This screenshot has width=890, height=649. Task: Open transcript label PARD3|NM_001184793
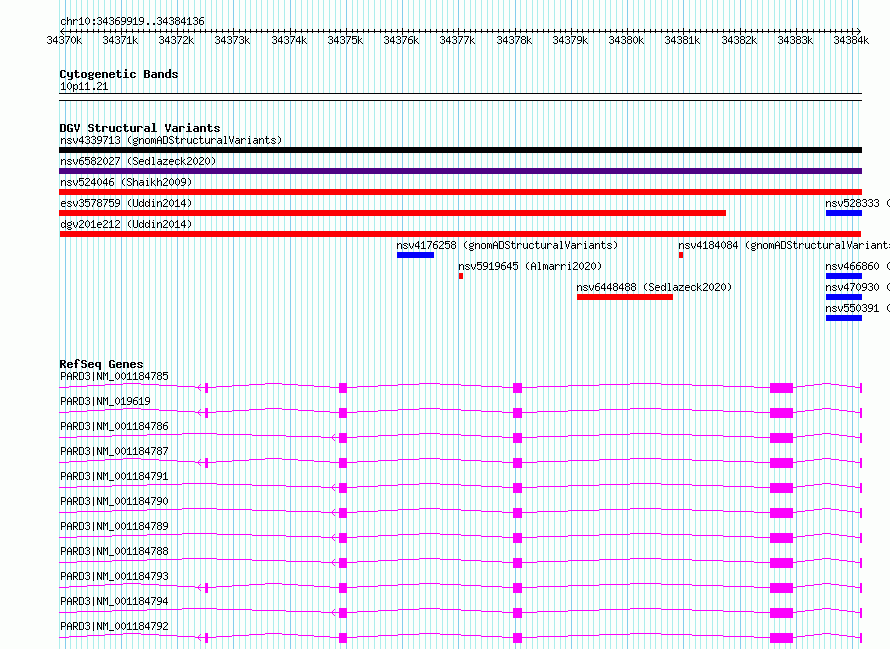tap(114, 576)
